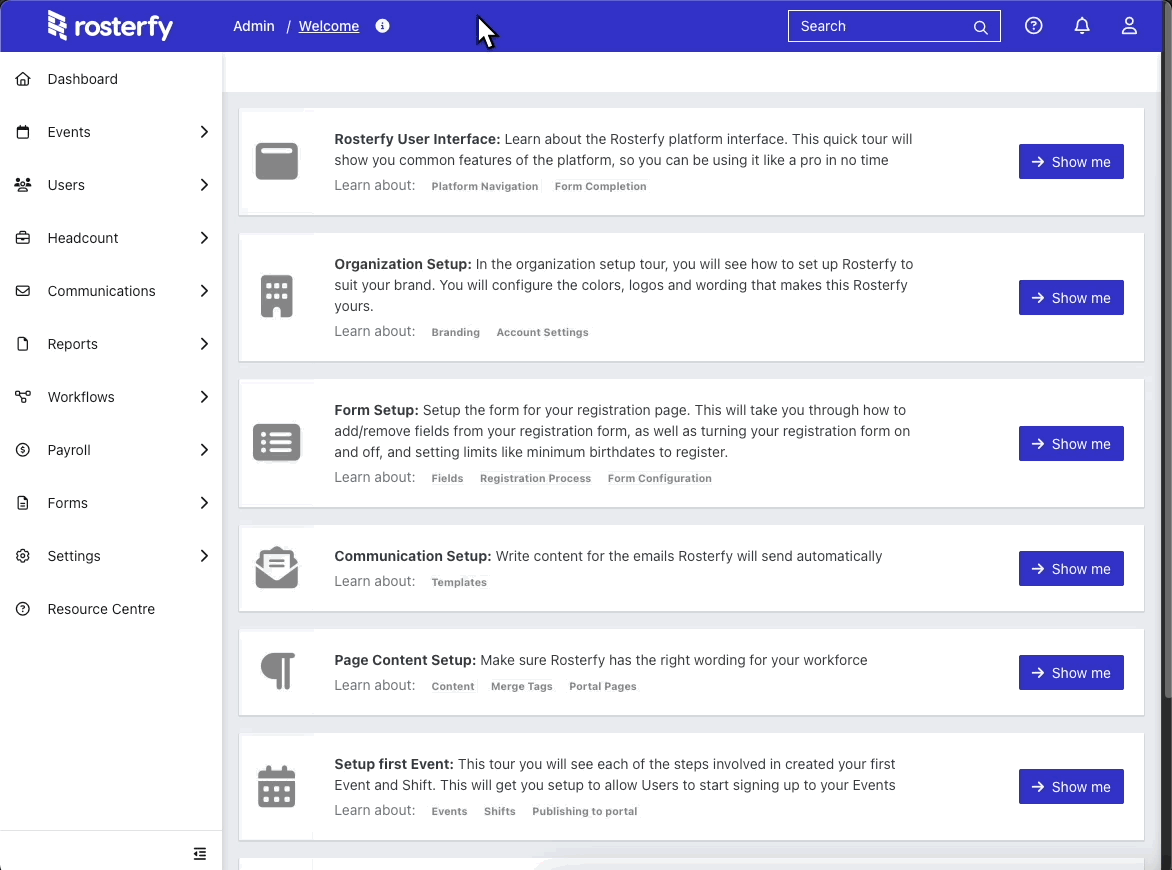Click the Users group icon
This screenshot has width=1172, height=870.
pyautogui.click(x=23, y=185)
